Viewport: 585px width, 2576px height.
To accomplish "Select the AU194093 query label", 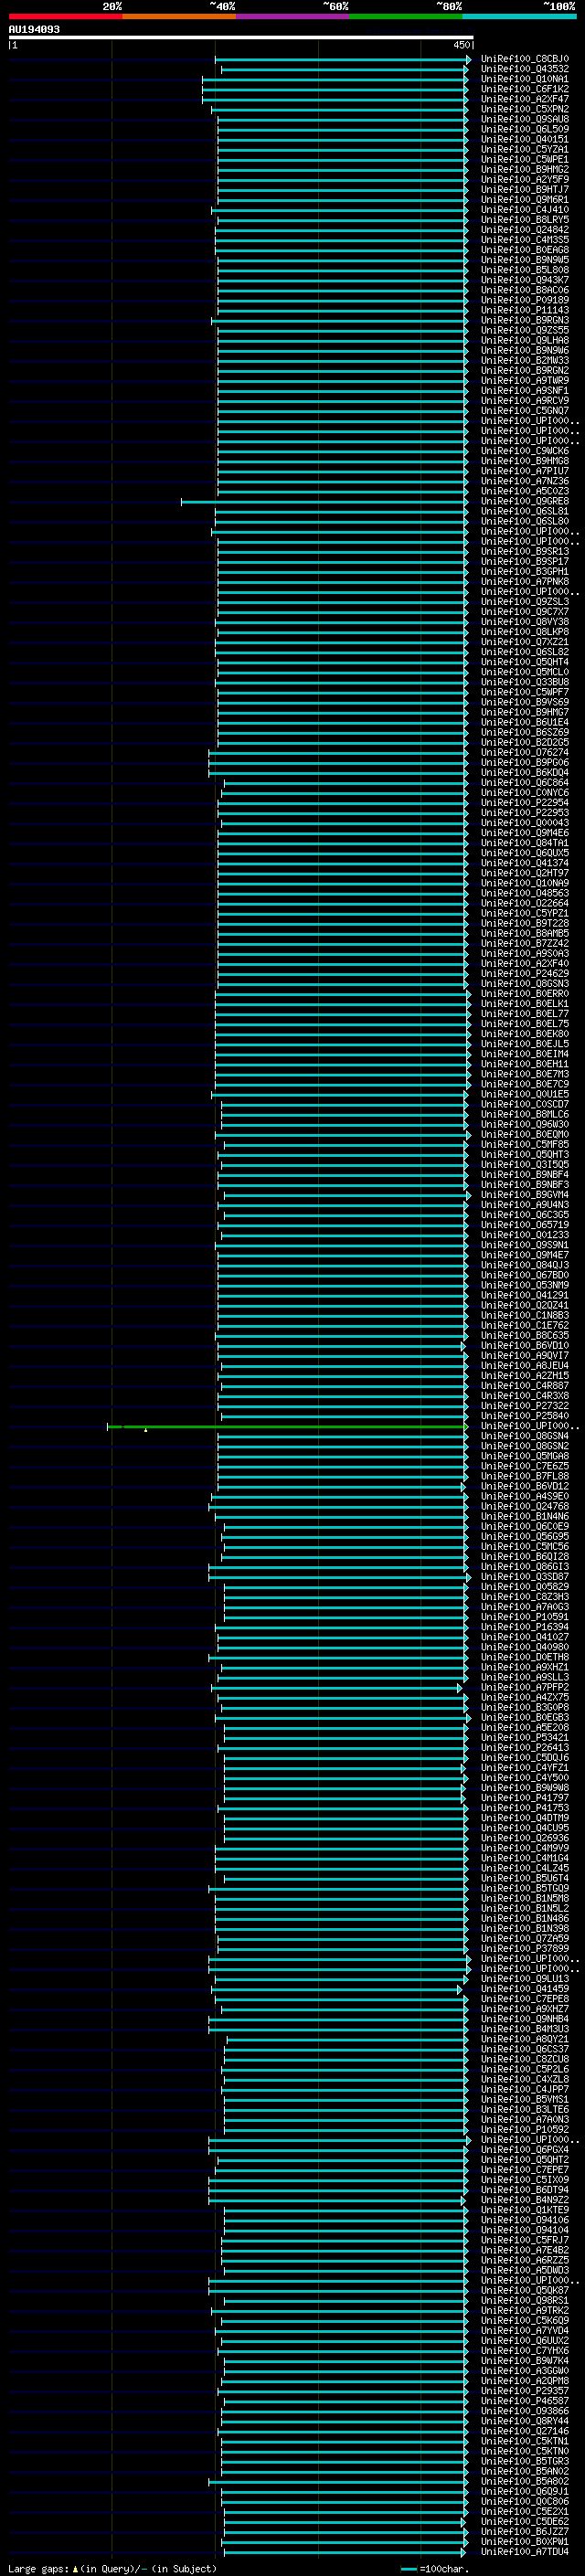I will coord(34,29).
